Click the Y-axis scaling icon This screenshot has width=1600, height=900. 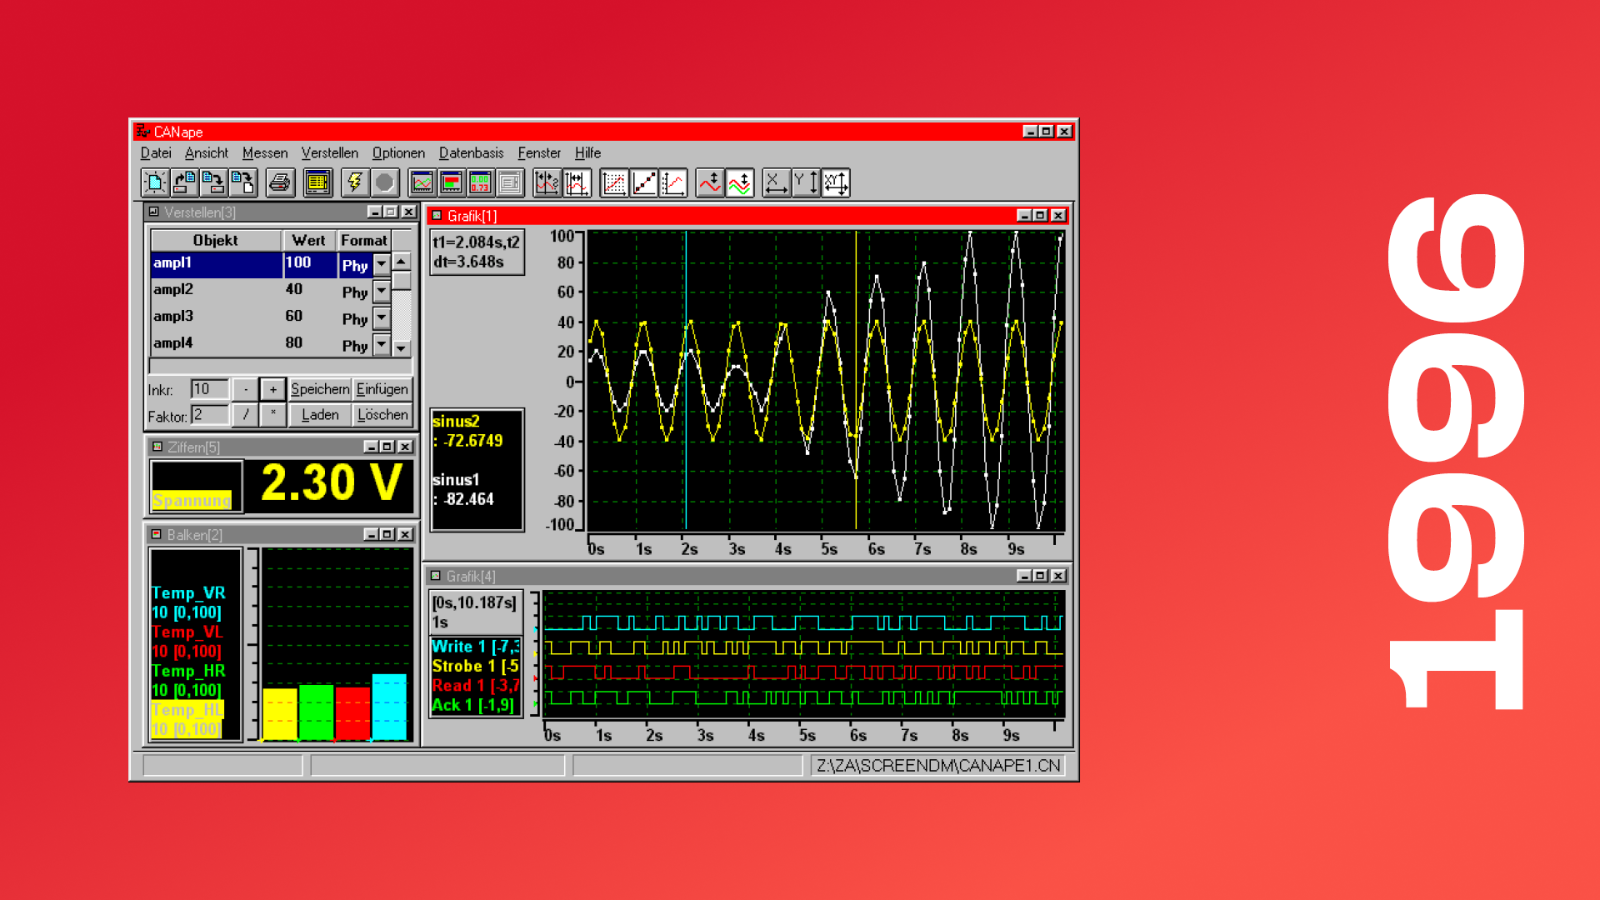806,182
